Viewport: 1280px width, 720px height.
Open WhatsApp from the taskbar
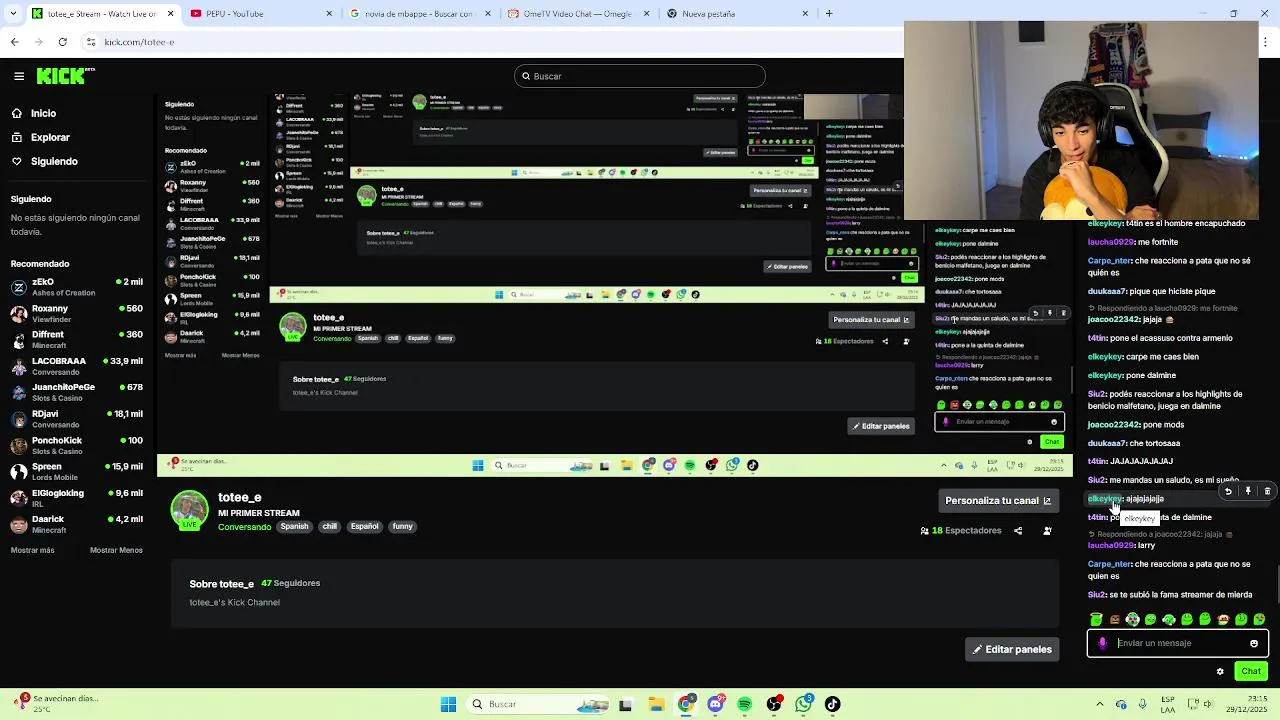(x=803, y=705)
